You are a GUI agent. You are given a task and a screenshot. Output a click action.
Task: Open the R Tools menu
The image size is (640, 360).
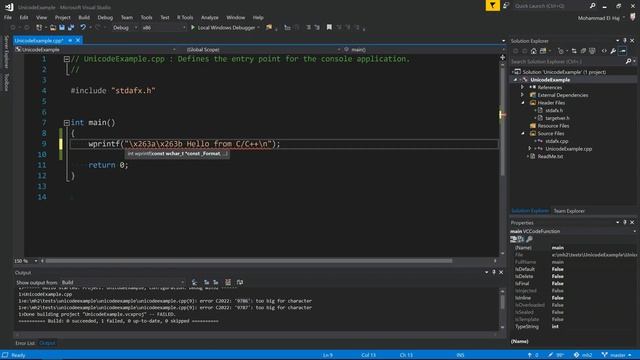185,18
